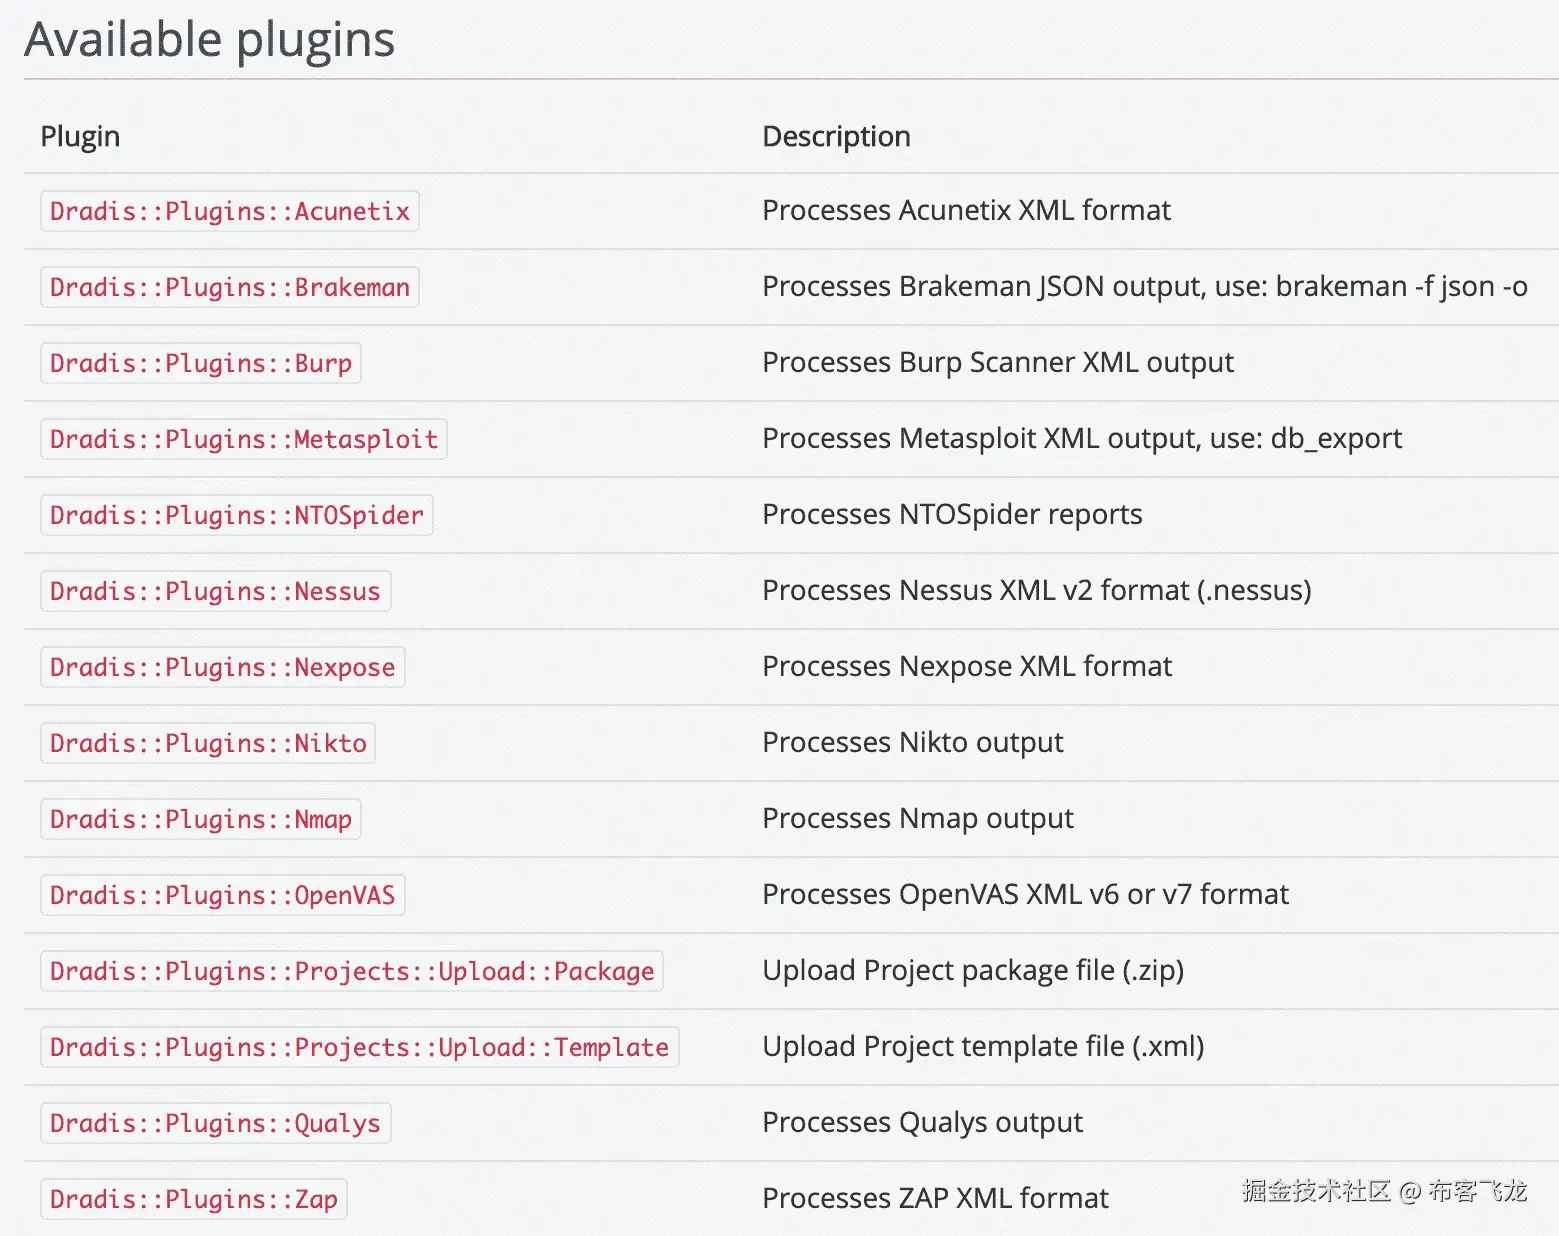Click the Dradis::Plugins::Acunetix plugin name
The width and height of the screenshot is (1559, 1236).
point(229,211)
